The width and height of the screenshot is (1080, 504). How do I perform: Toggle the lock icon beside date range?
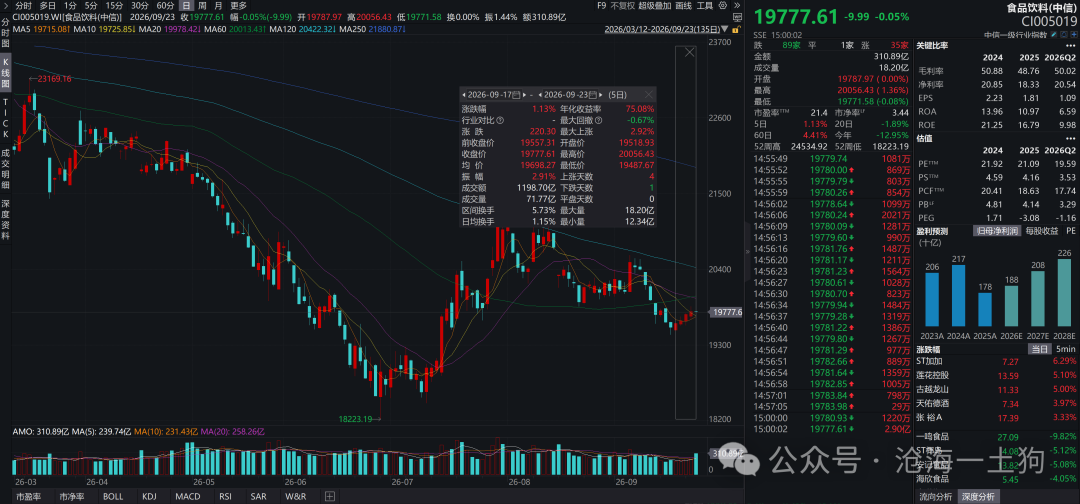tap(736, 30)
